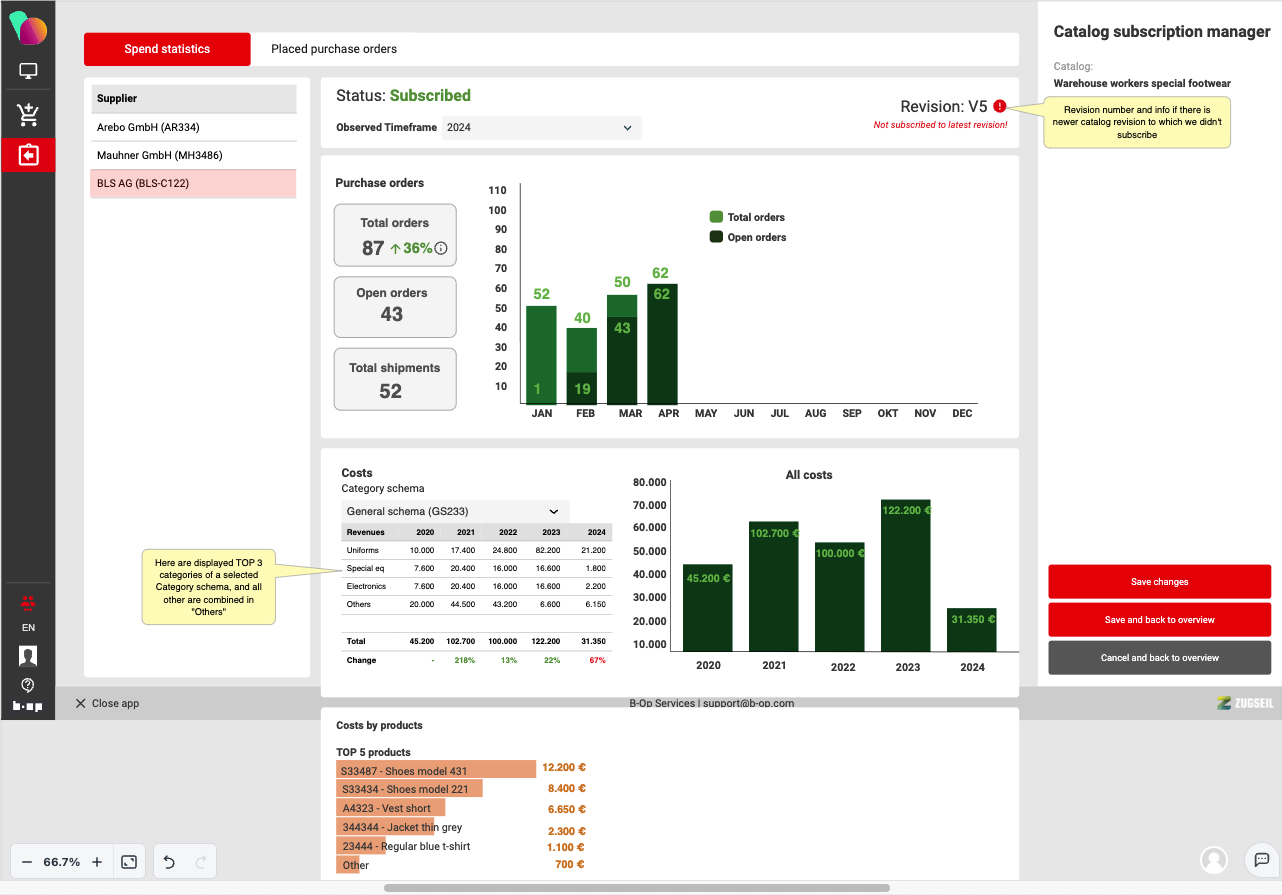Click the undo arrow icon
1282x895 pixels.
click(169, 861)
